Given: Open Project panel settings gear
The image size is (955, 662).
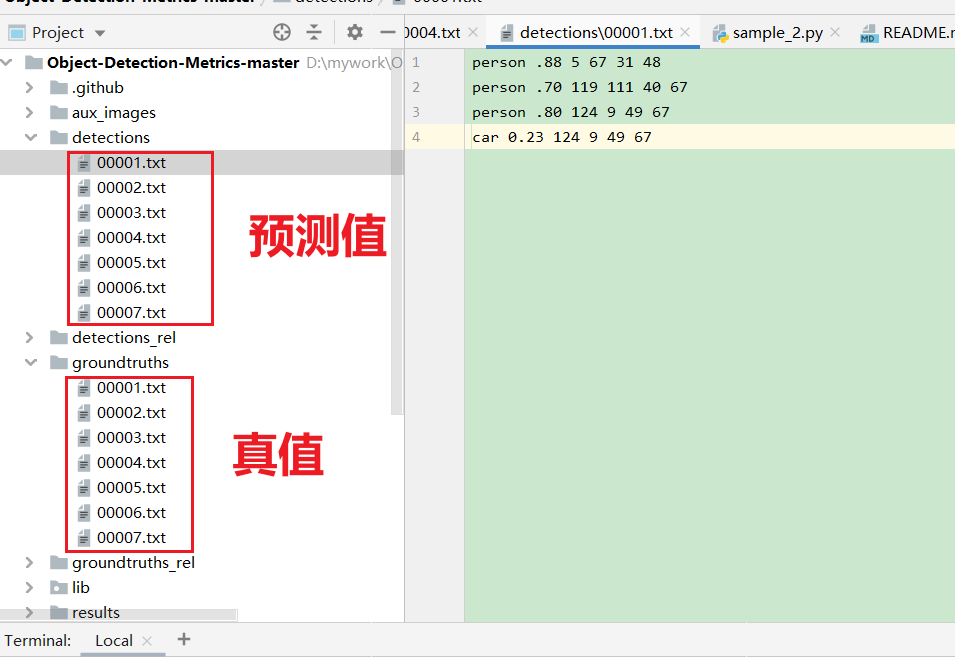Looking at the screenshot, I should pyautogui.click(x=354, y=32).
